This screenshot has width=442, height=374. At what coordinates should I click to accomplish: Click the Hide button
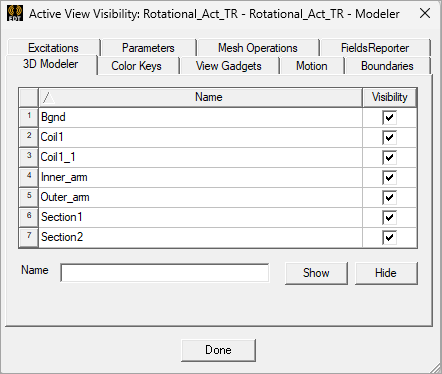386,273
